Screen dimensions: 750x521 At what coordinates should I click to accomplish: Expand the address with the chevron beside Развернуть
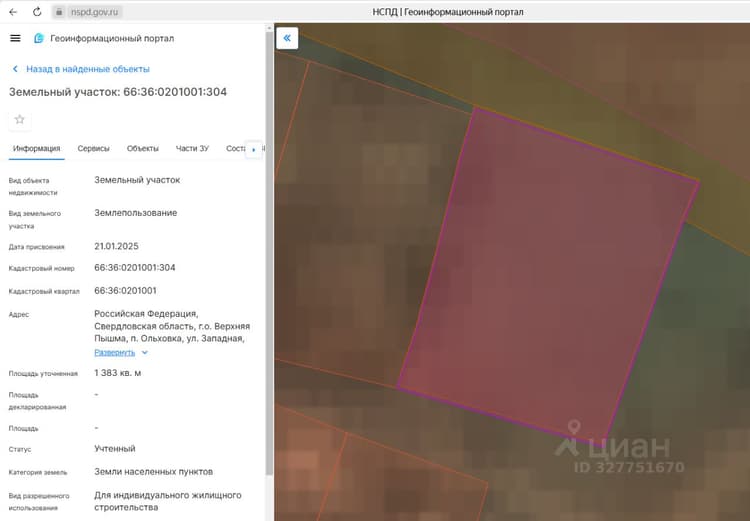tap(144, 353)
